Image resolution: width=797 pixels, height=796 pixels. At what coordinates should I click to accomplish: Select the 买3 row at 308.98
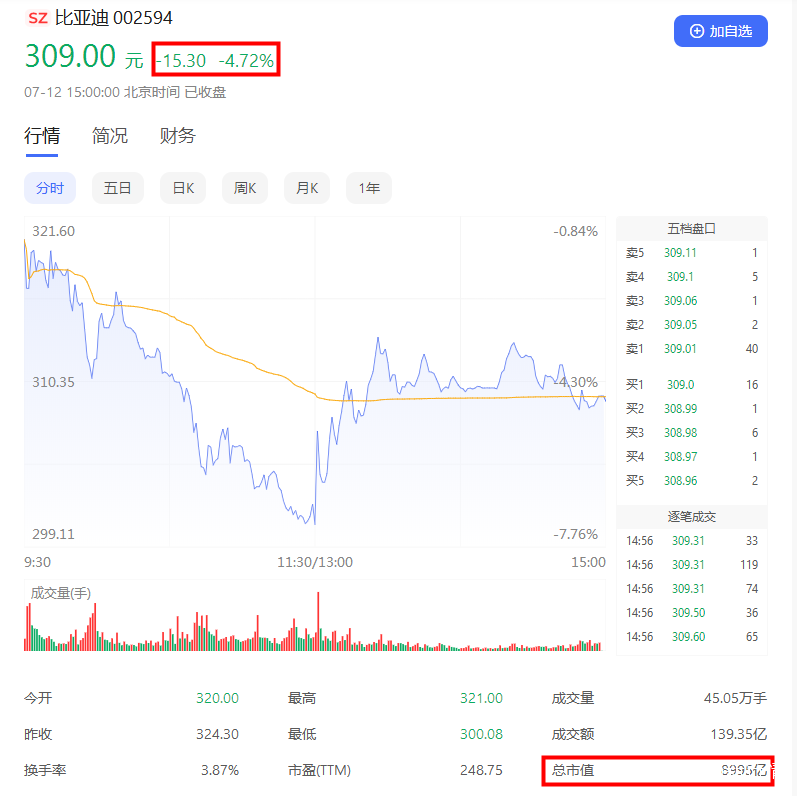click(691, 433)
